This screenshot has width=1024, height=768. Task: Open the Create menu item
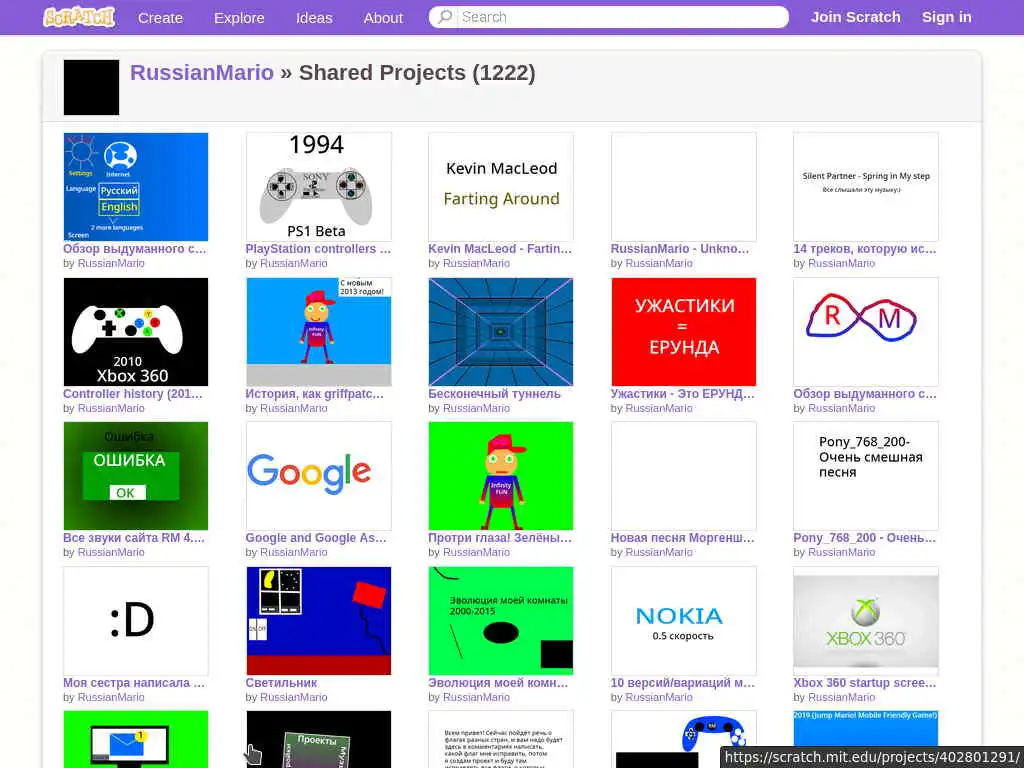(160, 18)
